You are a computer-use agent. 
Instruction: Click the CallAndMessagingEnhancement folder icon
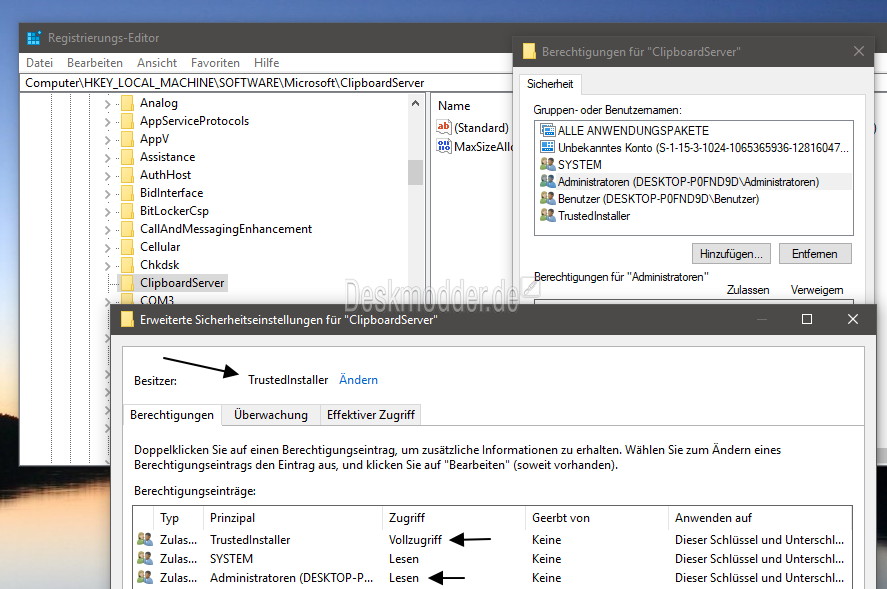128,229
